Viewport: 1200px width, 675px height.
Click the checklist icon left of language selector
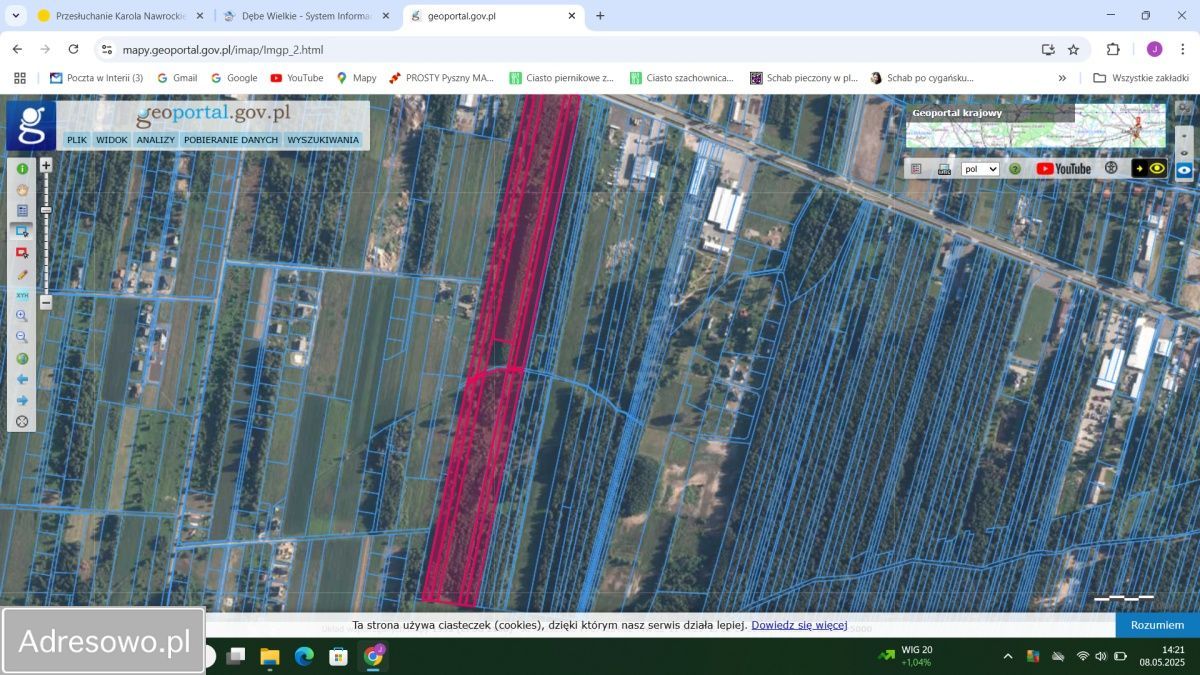pyautogui.click(x=916, y=169)
